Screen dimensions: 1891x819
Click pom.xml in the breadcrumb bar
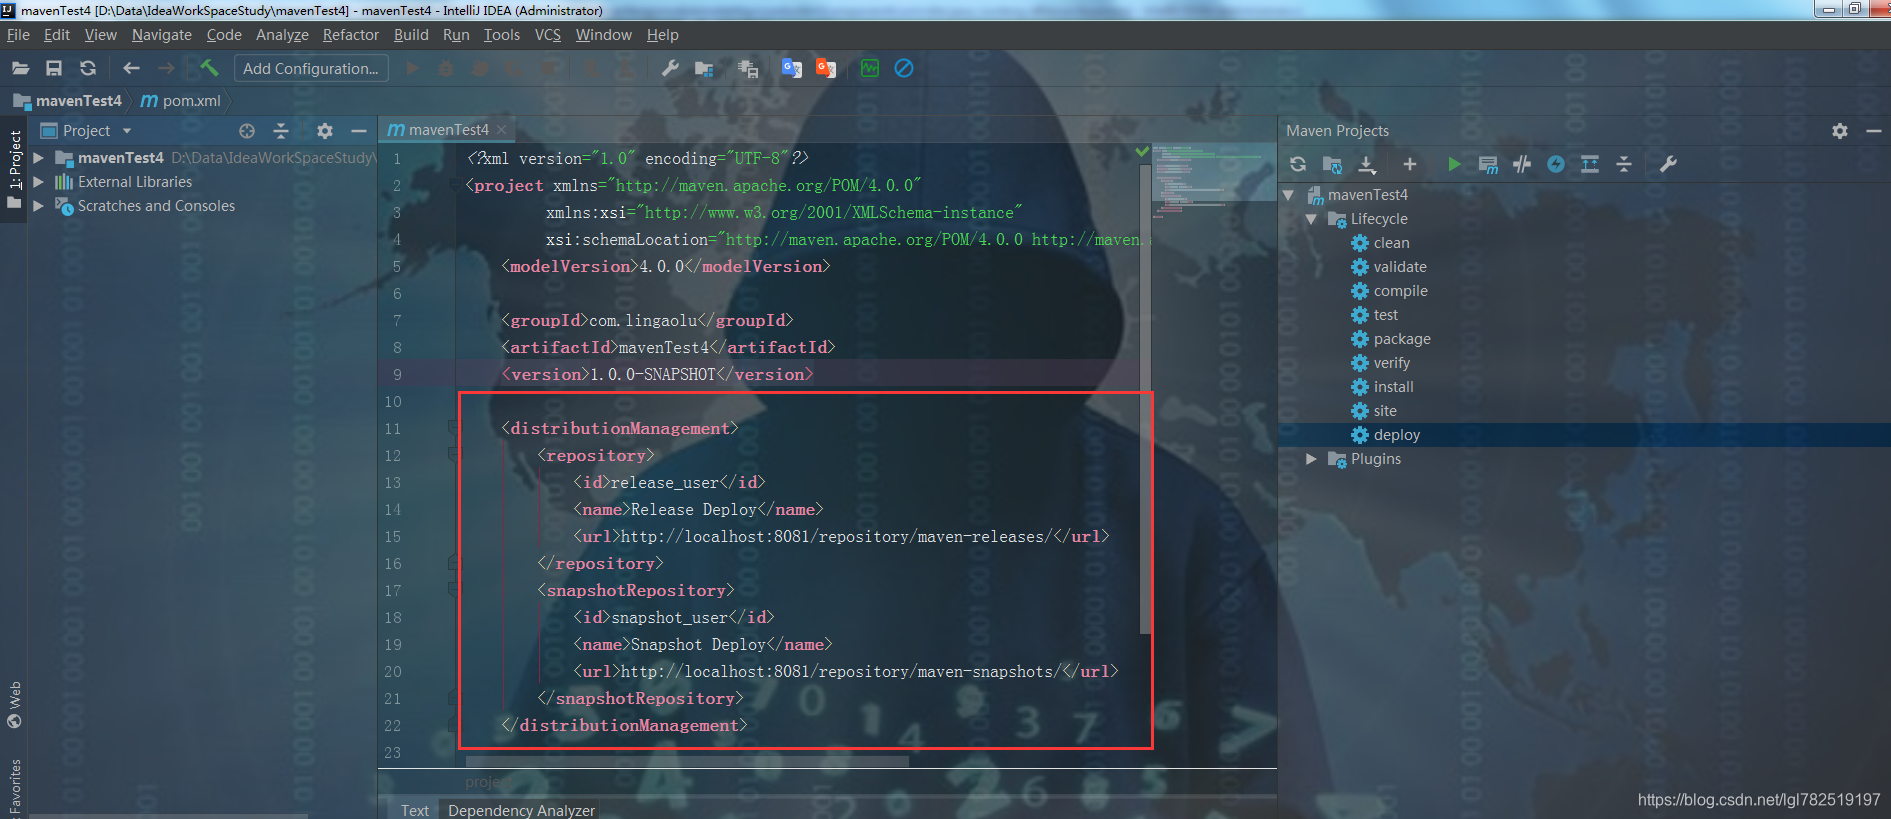[x=181, y=101]
